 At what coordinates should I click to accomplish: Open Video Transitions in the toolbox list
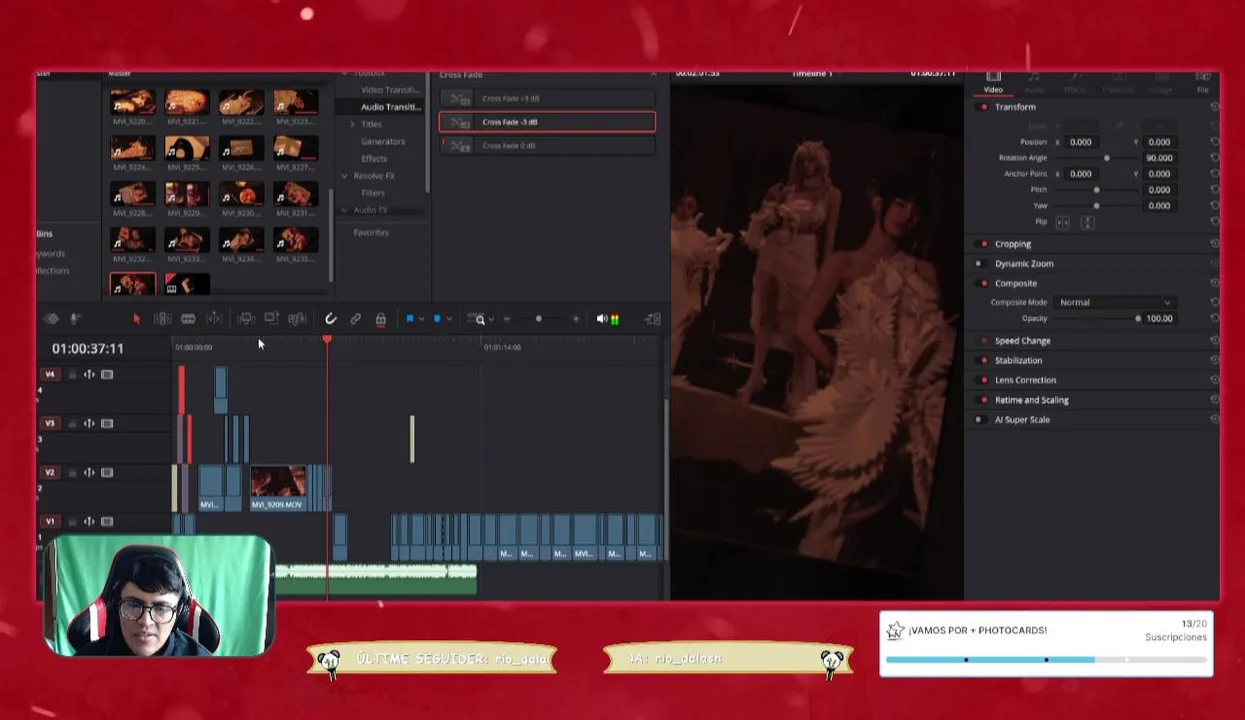390,90
